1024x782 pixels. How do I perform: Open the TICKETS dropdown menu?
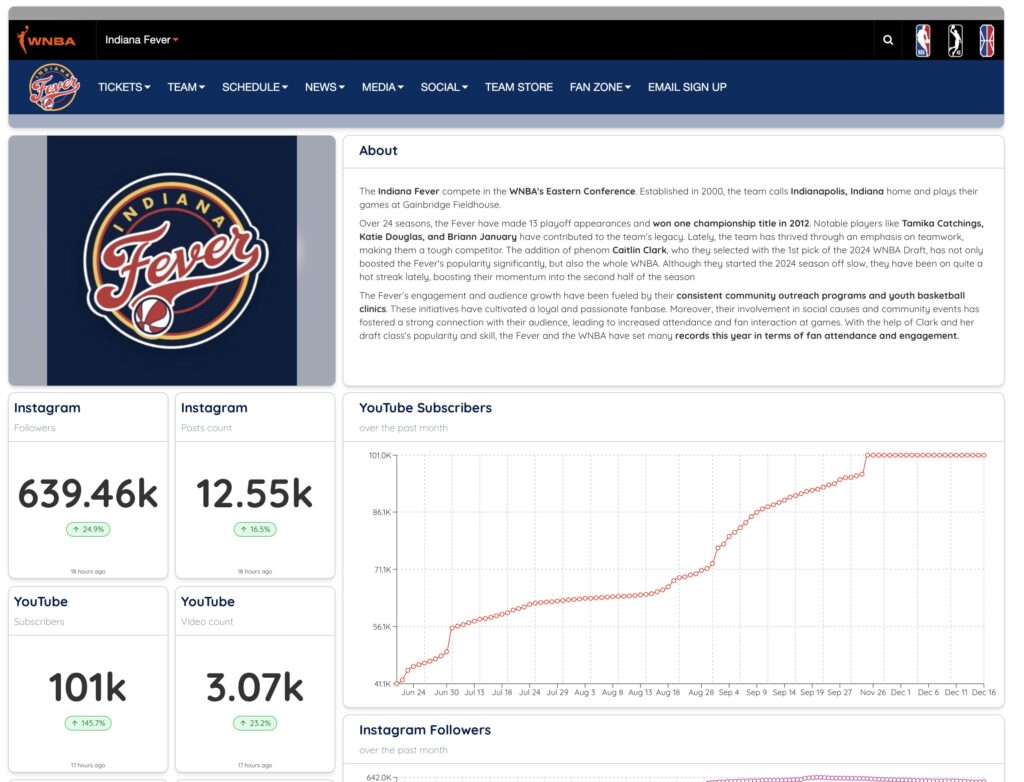[122, 87]
